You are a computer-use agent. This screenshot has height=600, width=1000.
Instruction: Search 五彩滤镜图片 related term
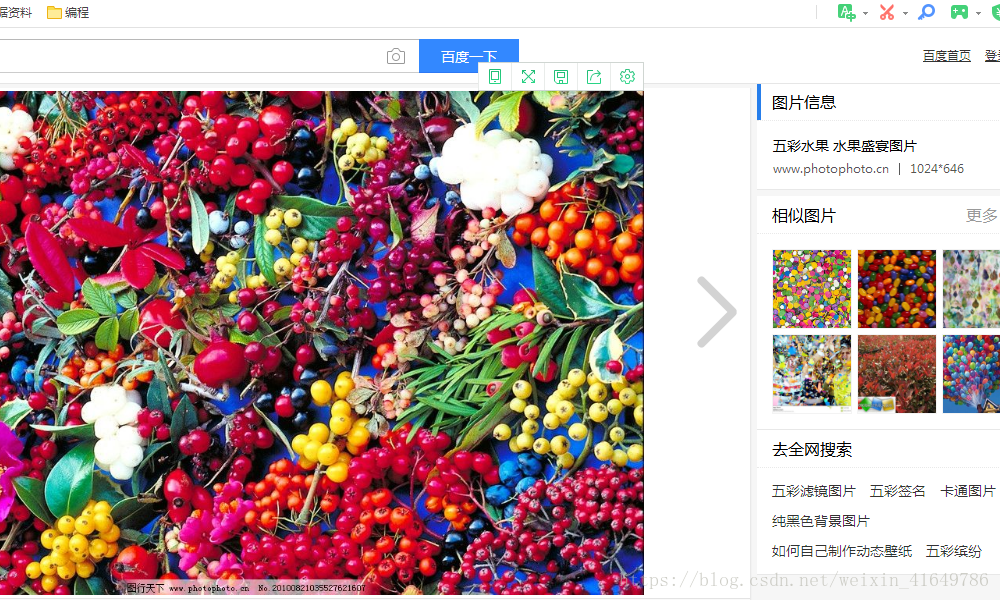(x=814, y=491)
